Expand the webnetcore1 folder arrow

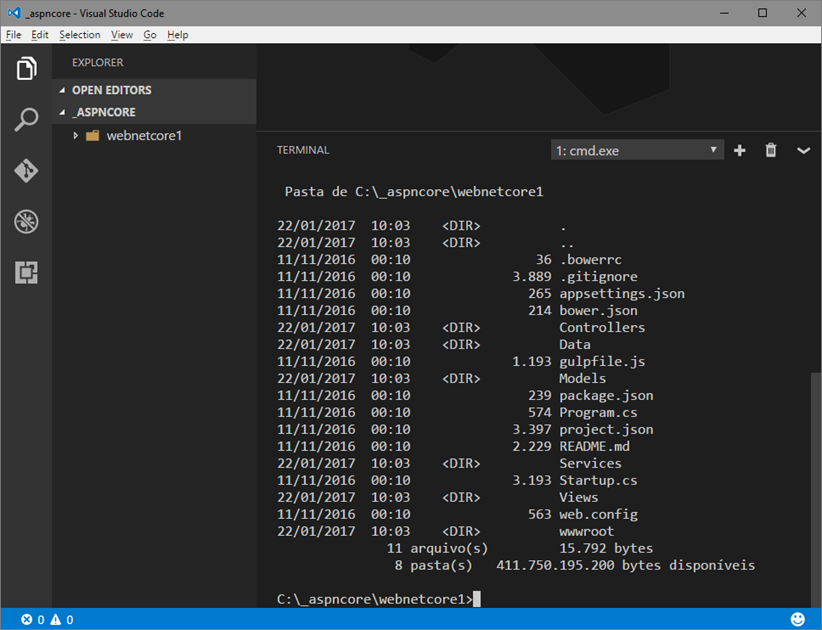[x=75, y=136]
